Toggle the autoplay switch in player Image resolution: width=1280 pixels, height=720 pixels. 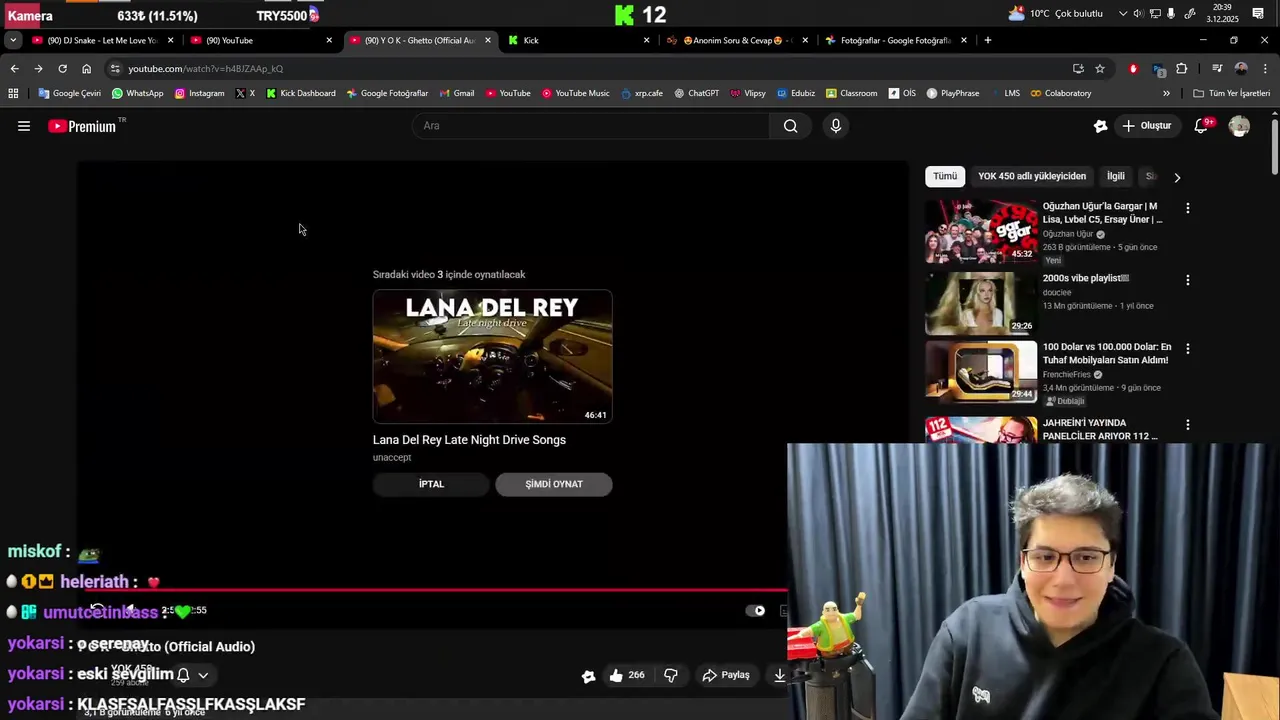tap(755, 611)
